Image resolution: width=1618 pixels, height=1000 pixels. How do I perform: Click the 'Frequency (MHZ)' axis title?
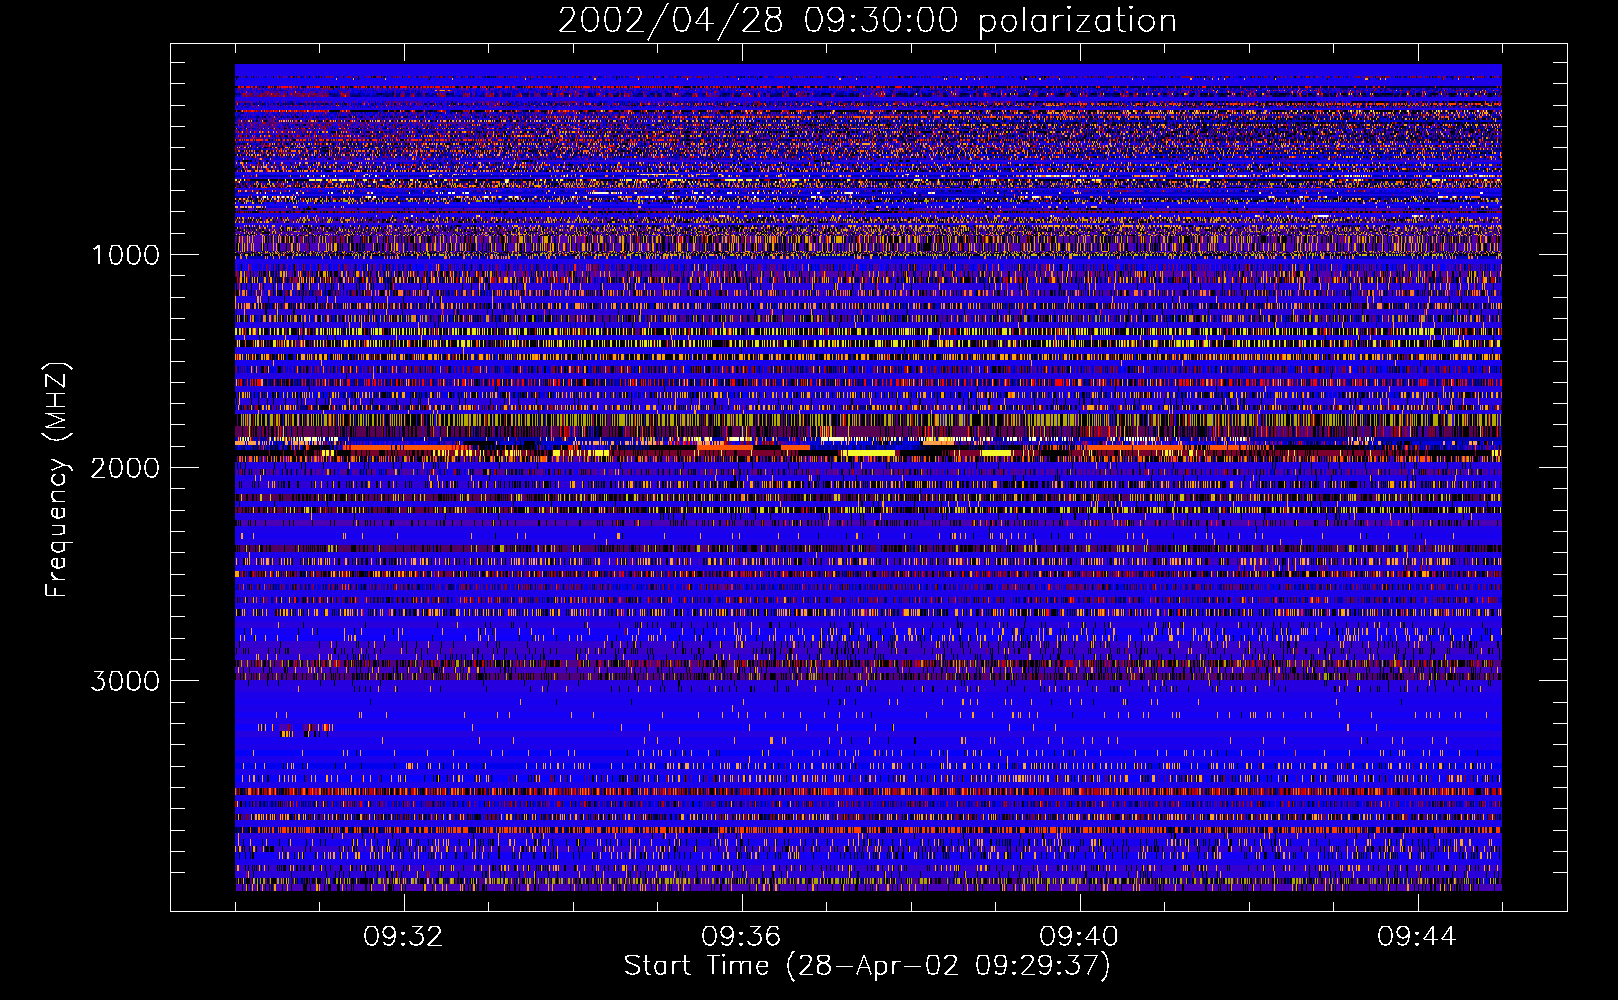point(57,480)
